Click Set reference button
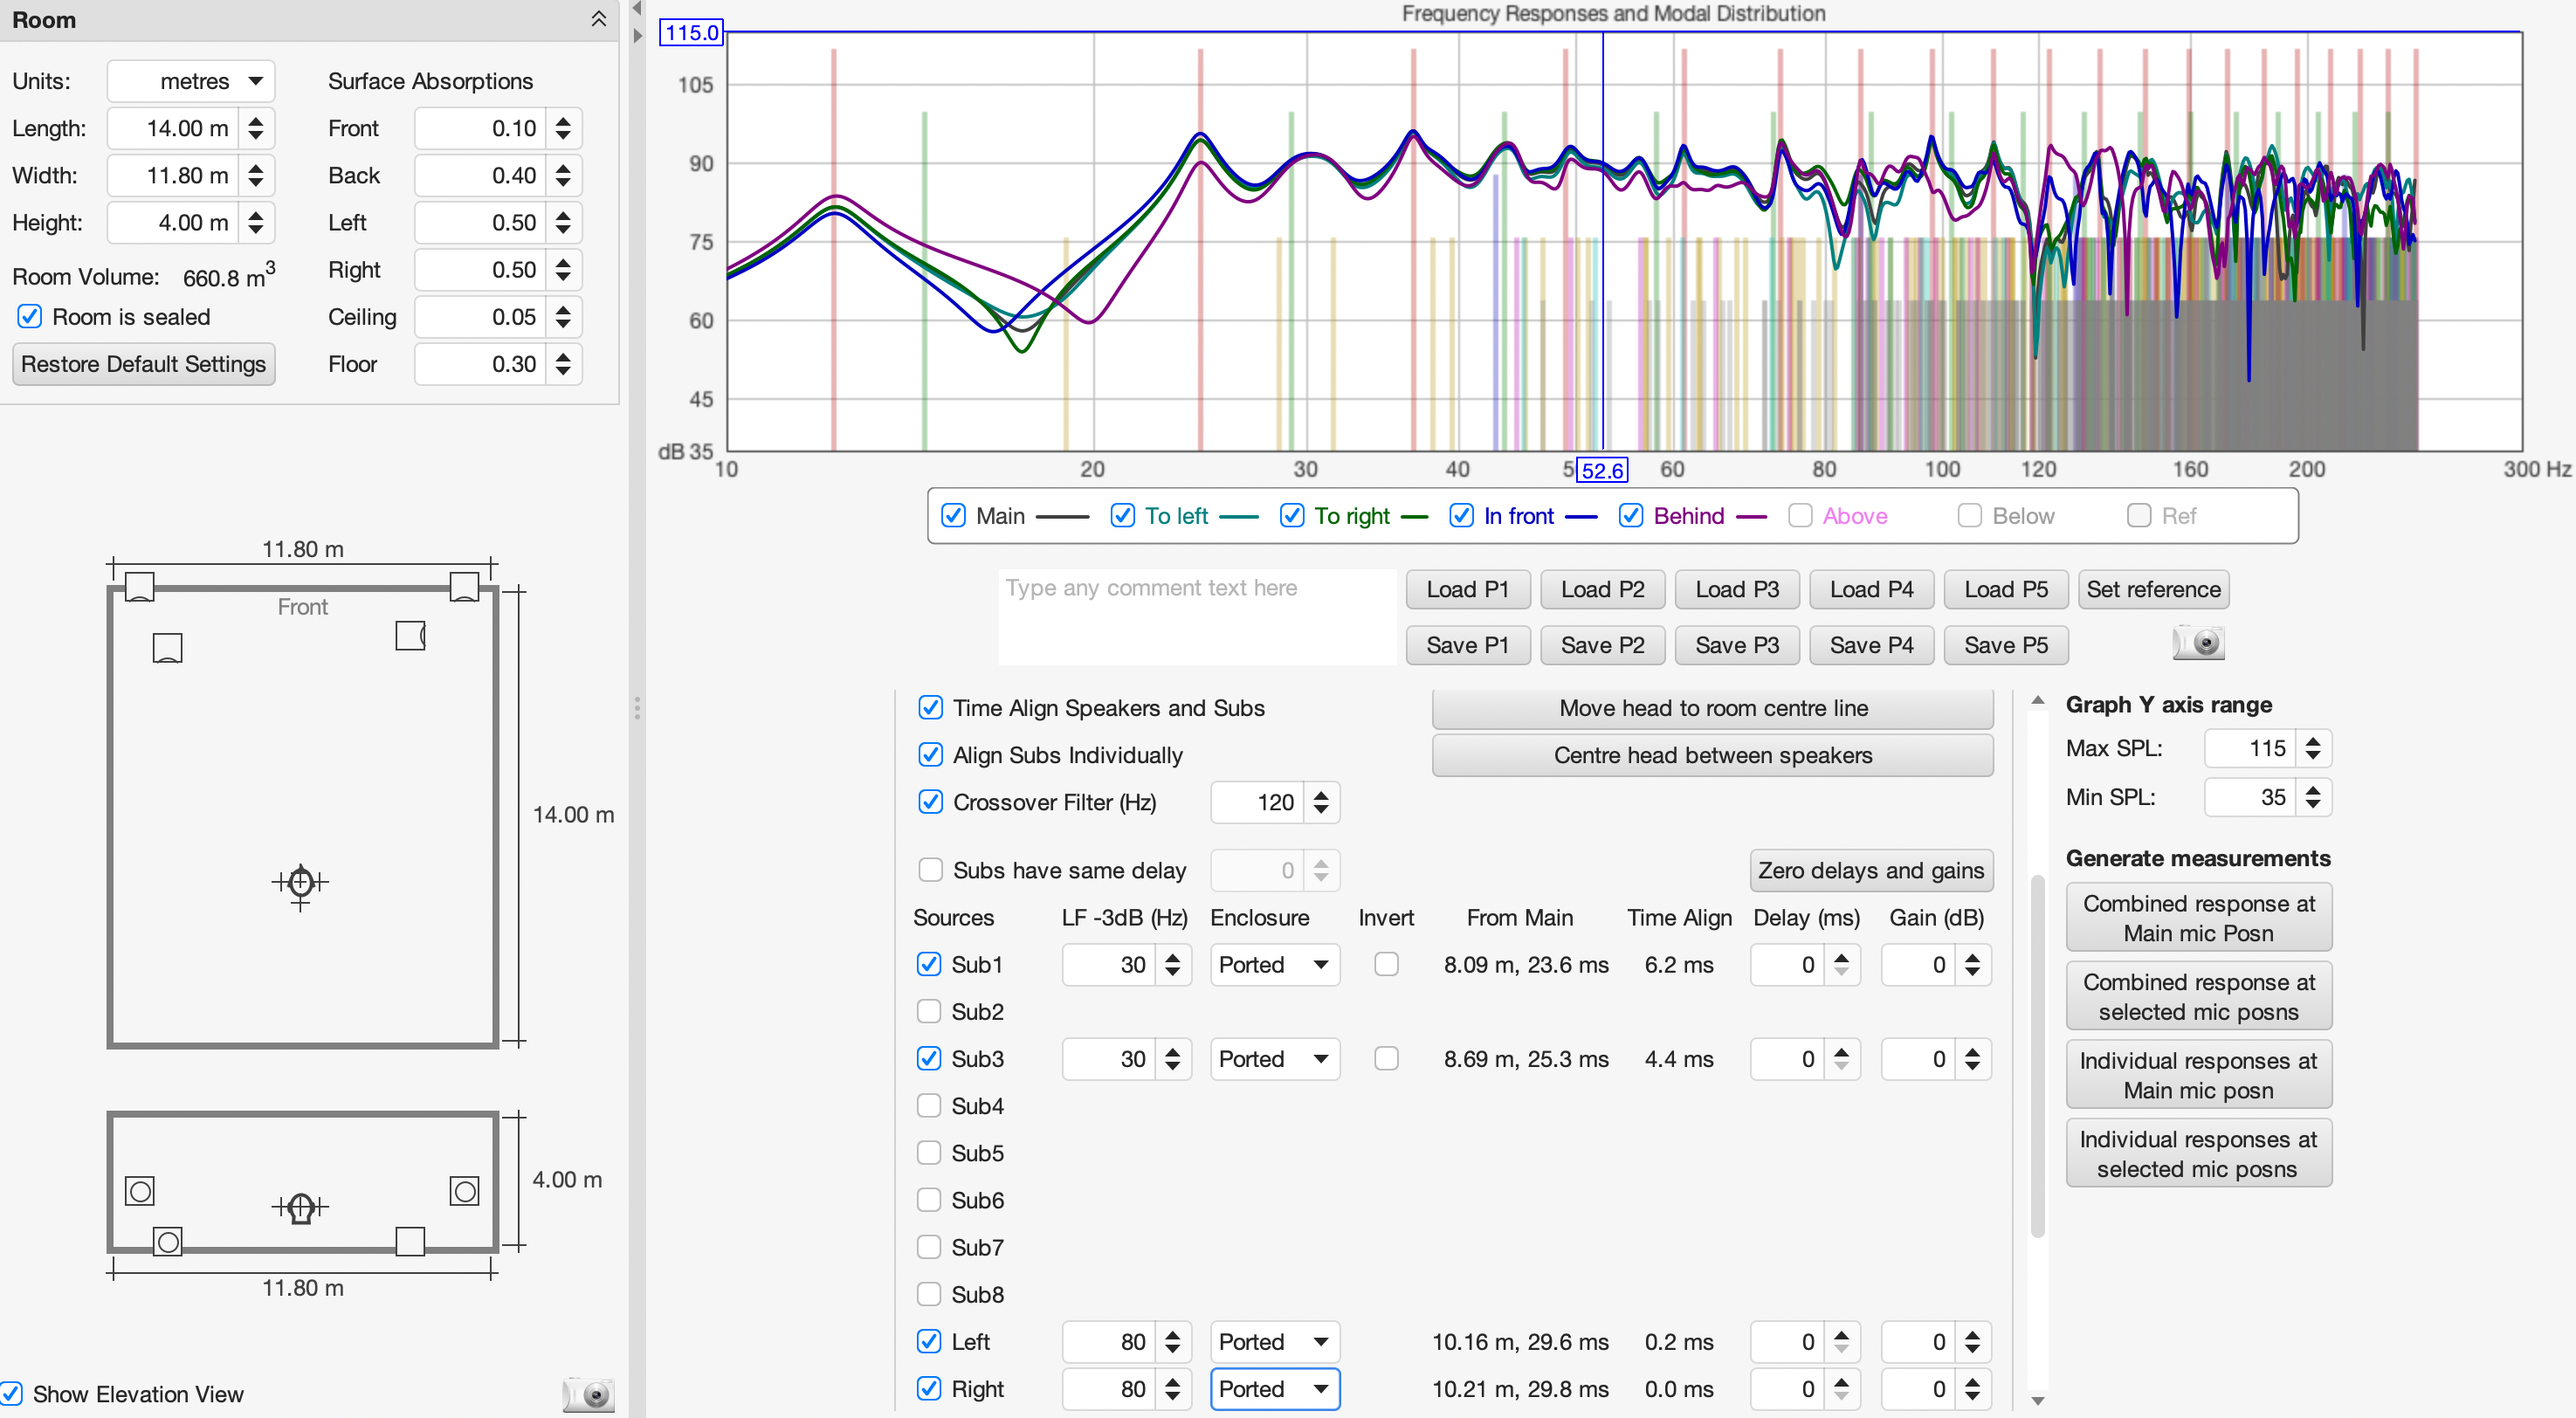 2153,589
